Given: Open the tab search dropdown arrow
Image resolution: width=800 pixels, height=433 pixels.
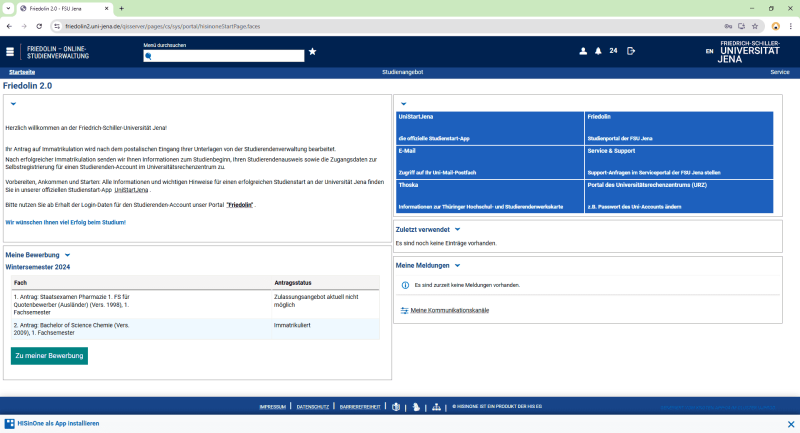Looking at the screenshot, I should click(8, 8).
